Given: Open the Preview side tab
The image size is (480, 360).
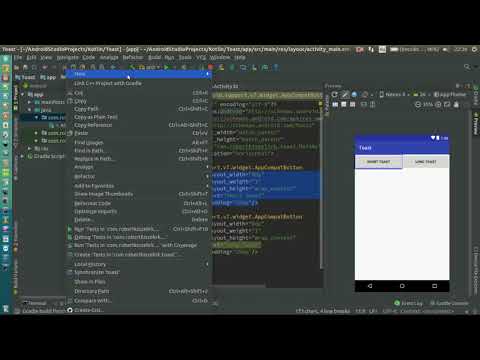Looking at the screenshot, I should pos(476,124).
